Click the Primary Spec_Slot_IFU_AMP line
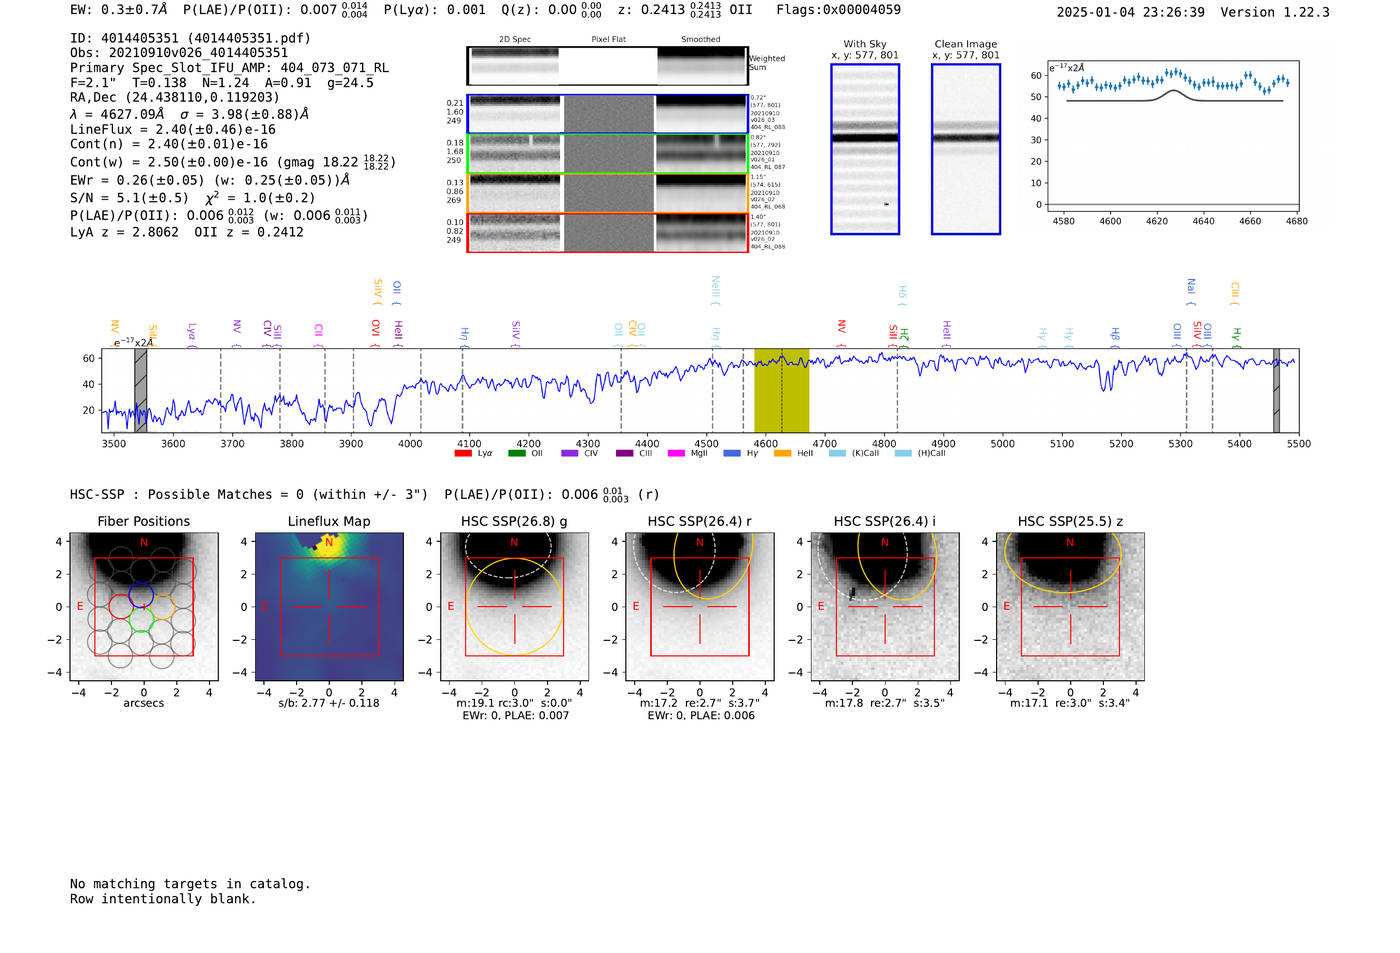 pos(230,68)
